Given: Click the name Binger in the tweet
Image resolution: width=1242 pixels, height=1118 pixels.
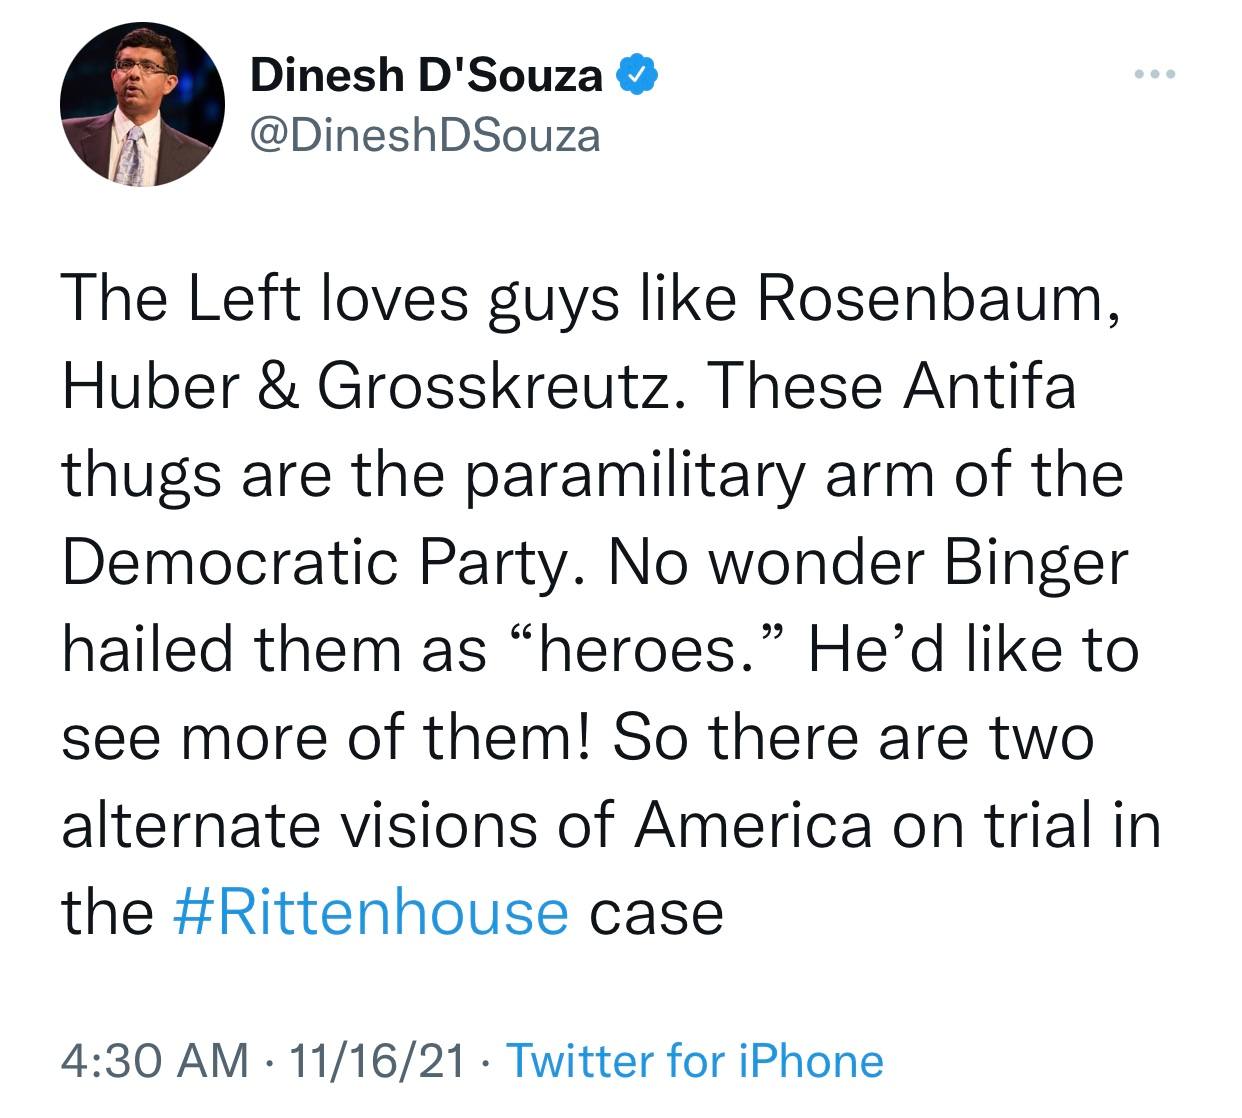Looking at the screenshot, I should point(1036,562).
